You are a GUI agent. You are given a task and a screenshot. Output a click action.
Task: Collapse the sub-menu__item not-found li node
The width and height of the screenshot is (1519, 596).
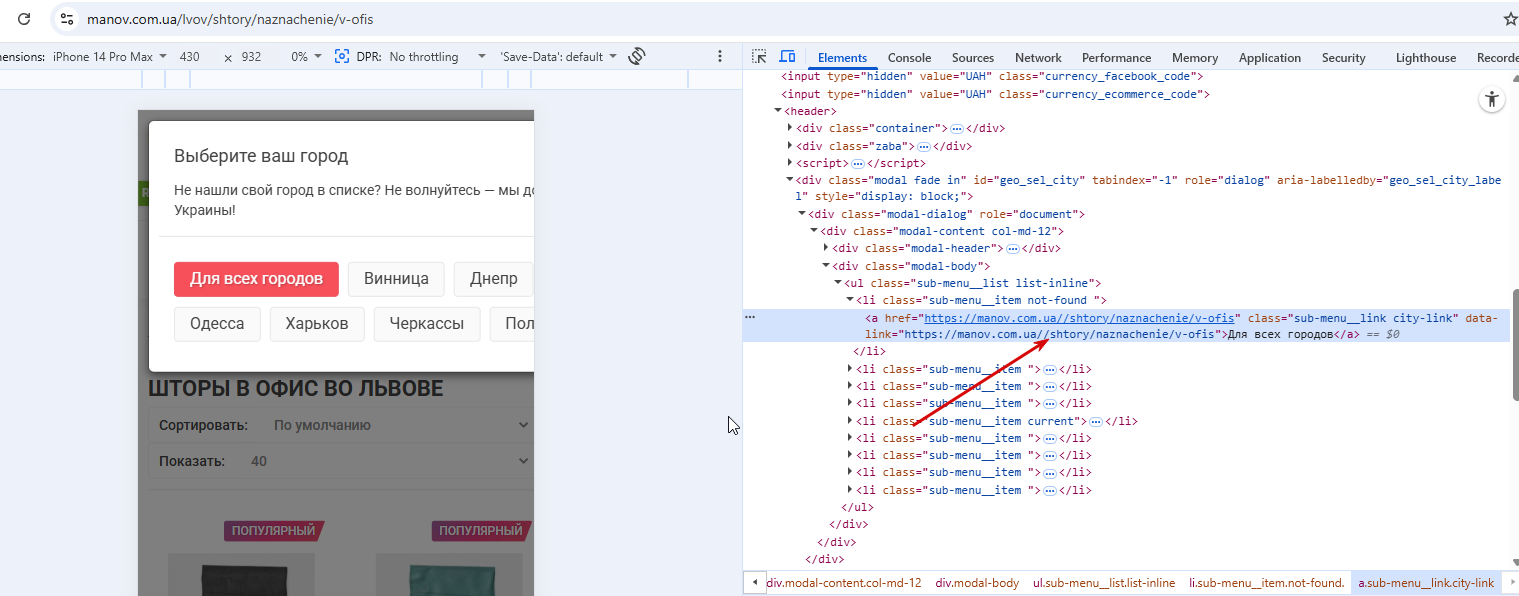coord(850,300)
